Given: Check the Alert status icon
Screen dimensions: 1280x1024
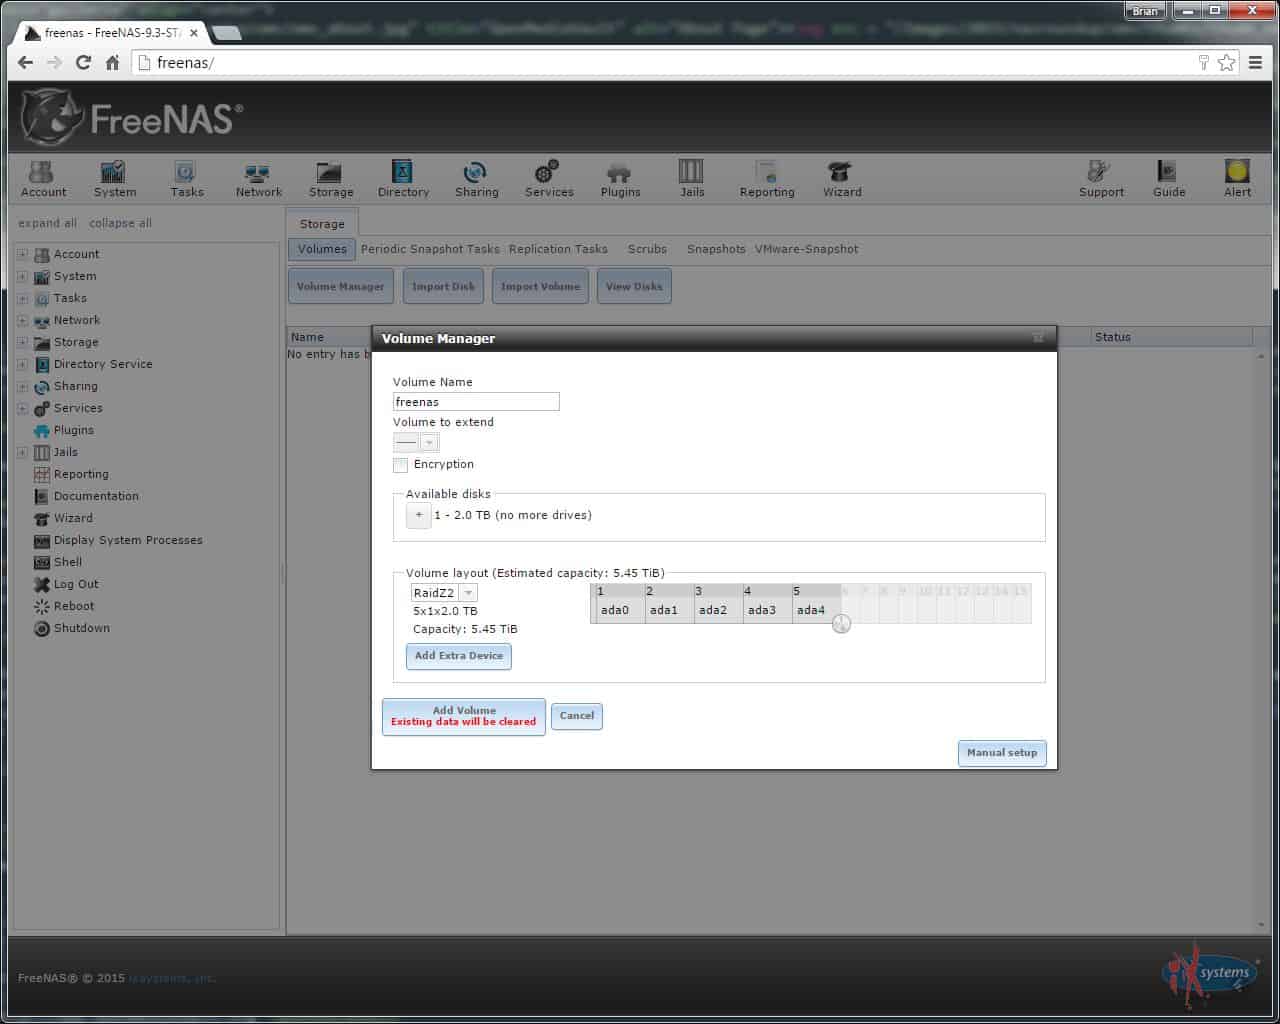Looking at the screenshot, I should coord(1237,179).
